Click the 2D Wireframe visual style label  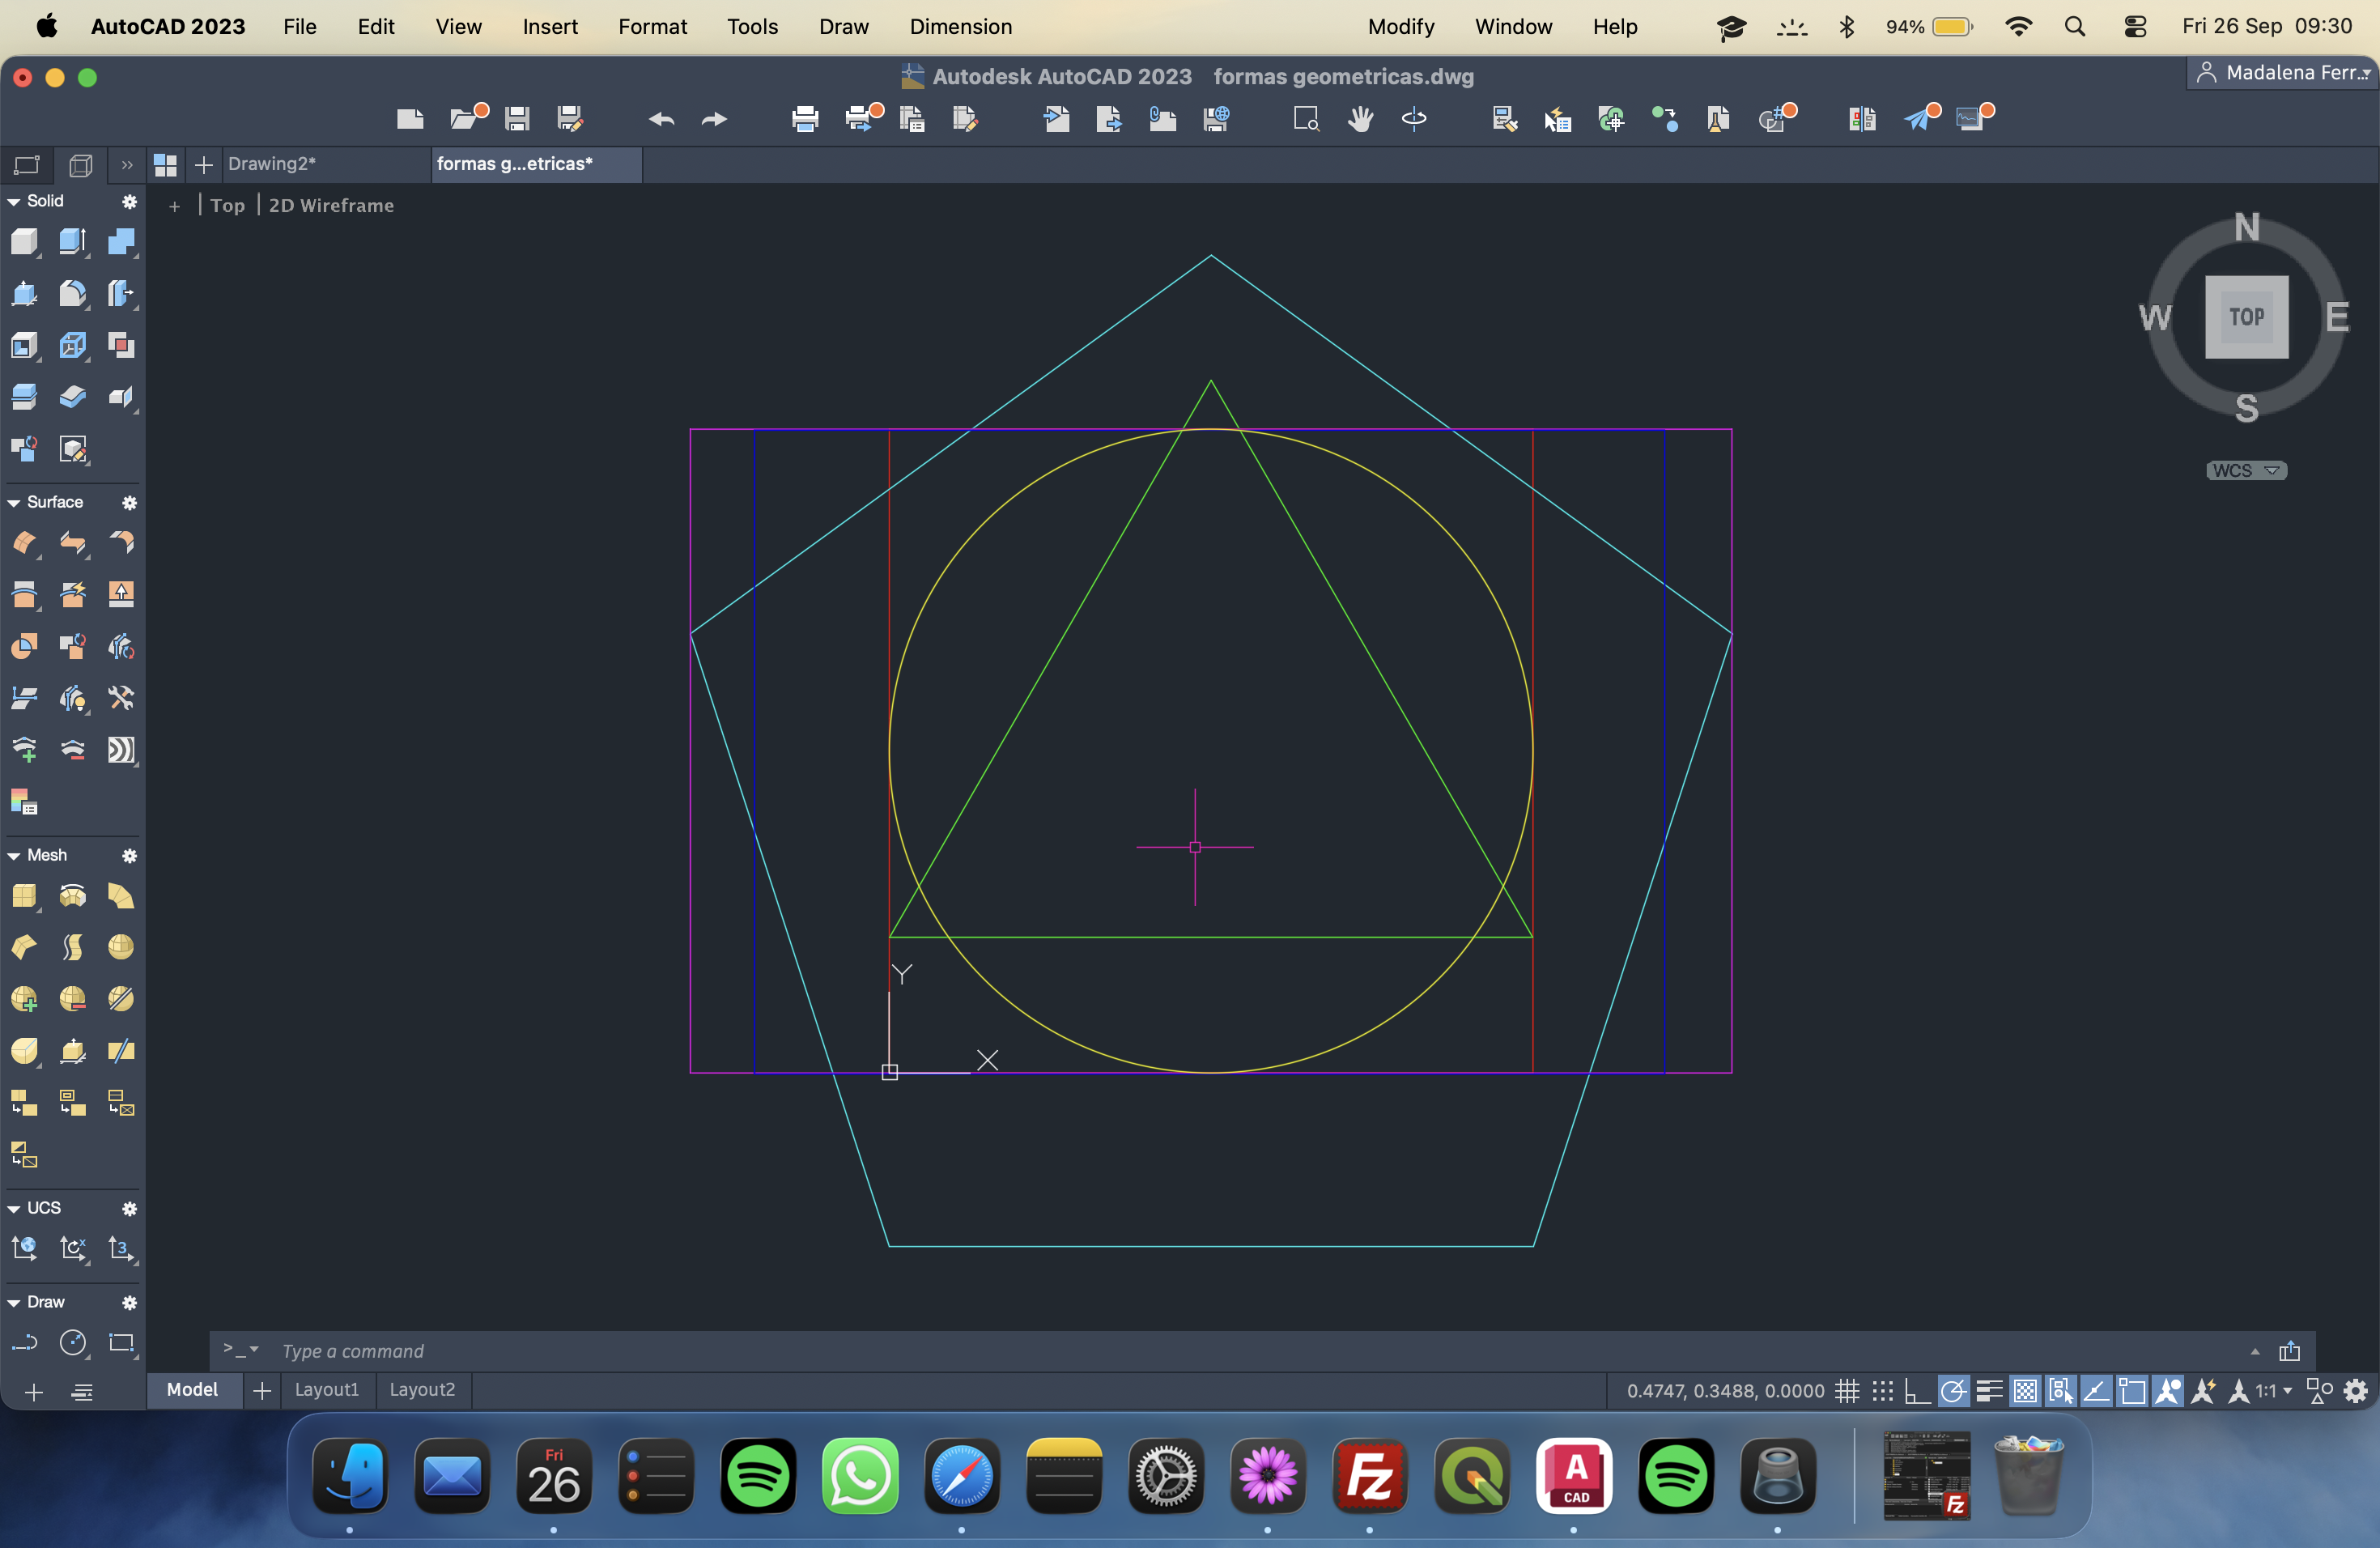coord(331,206)
